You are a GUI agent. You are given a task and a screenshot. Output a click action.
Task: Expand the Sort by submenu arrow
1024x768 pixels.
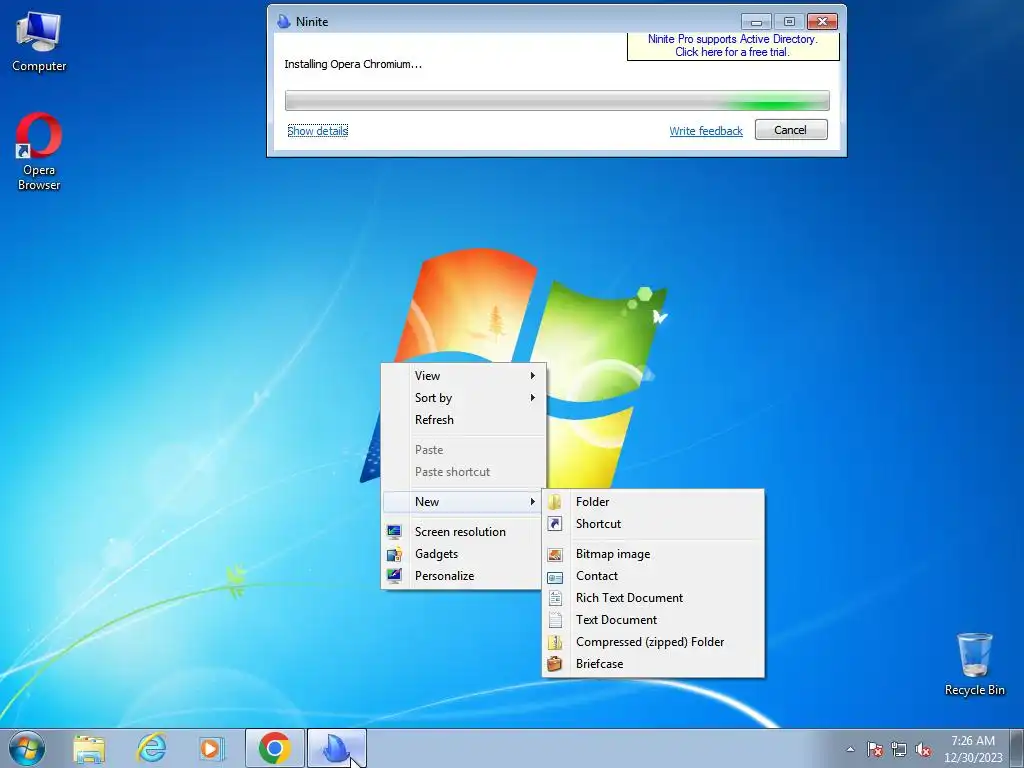533,397
